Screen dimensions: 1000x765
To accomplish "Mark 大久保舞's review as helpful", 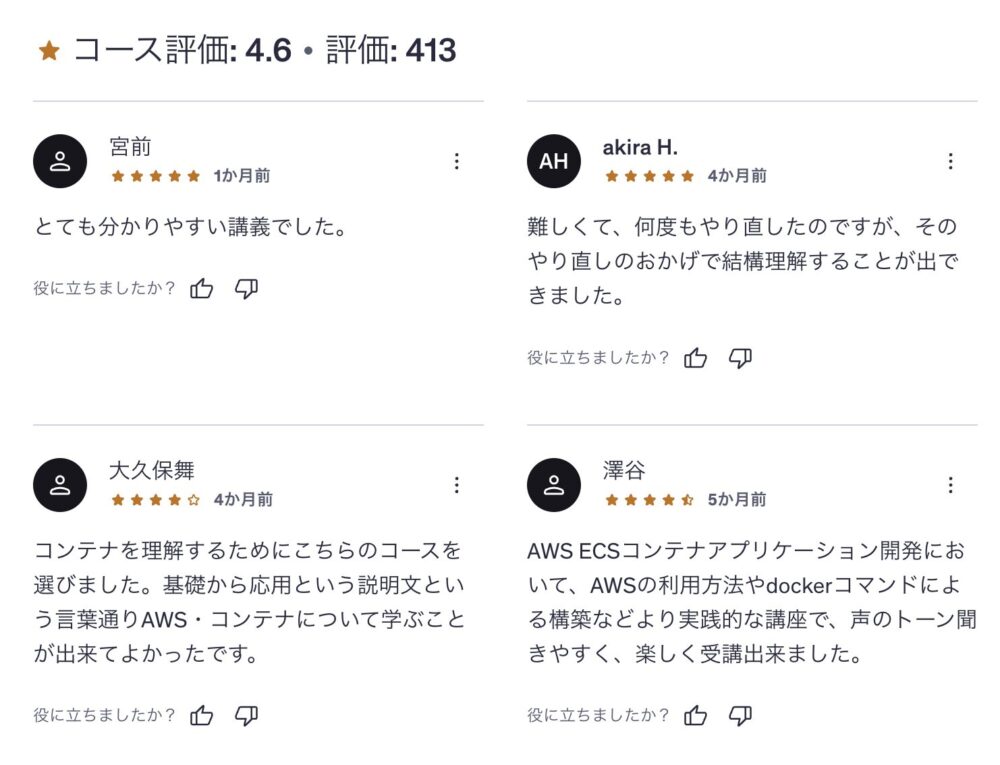I will click(202, 715).
